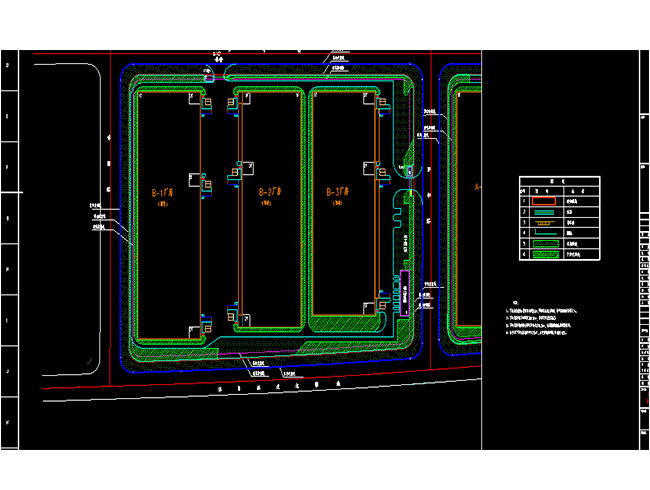This screenshot has width=650, height=490.
Task: Select the gate symbol at top entrance near B-1
Action: [x=208, y=75]
